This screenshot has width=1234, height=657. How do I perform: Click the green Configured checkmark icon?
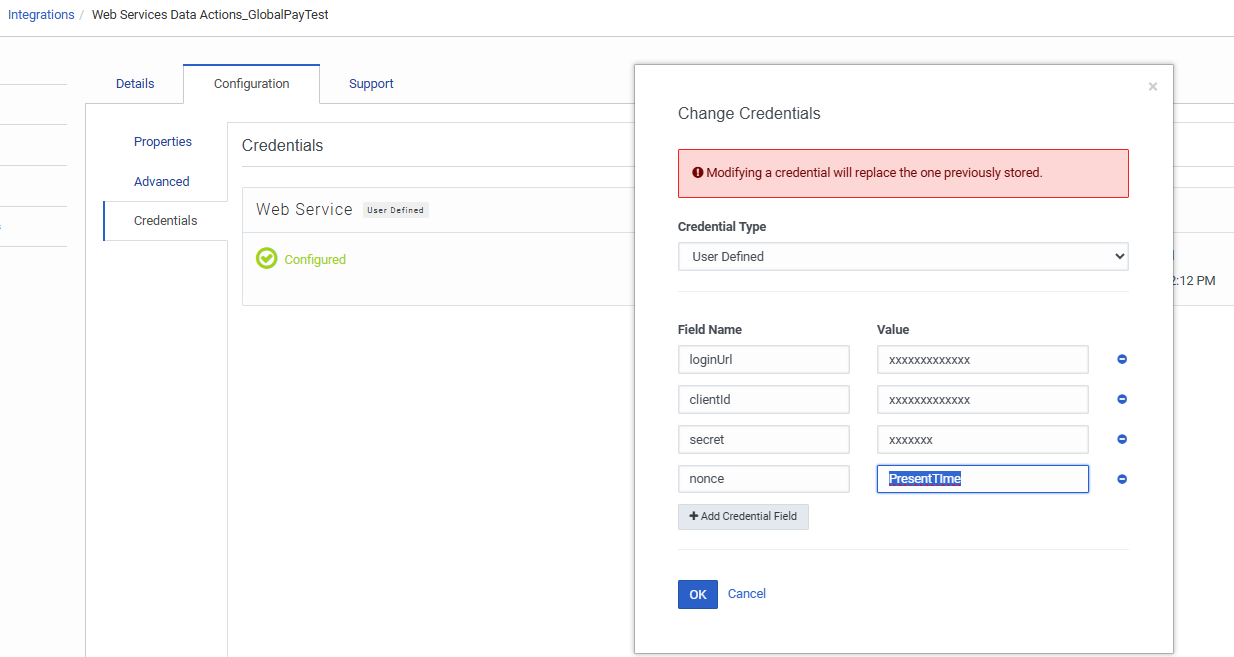pyautogui.click(x=266, y=259)
